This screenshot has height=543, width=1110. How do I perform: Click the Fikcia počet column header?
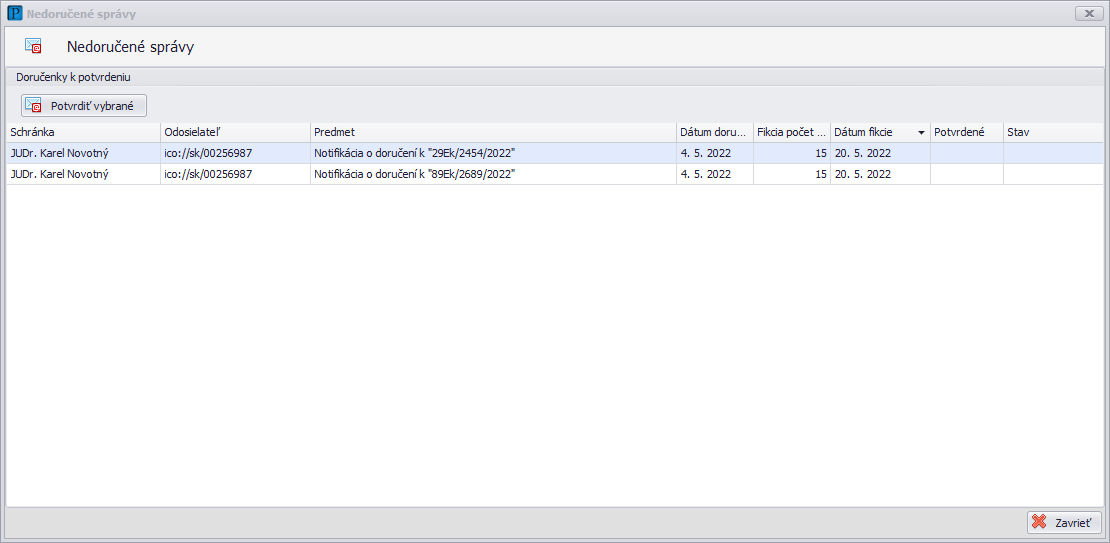(x=791, y=132)
